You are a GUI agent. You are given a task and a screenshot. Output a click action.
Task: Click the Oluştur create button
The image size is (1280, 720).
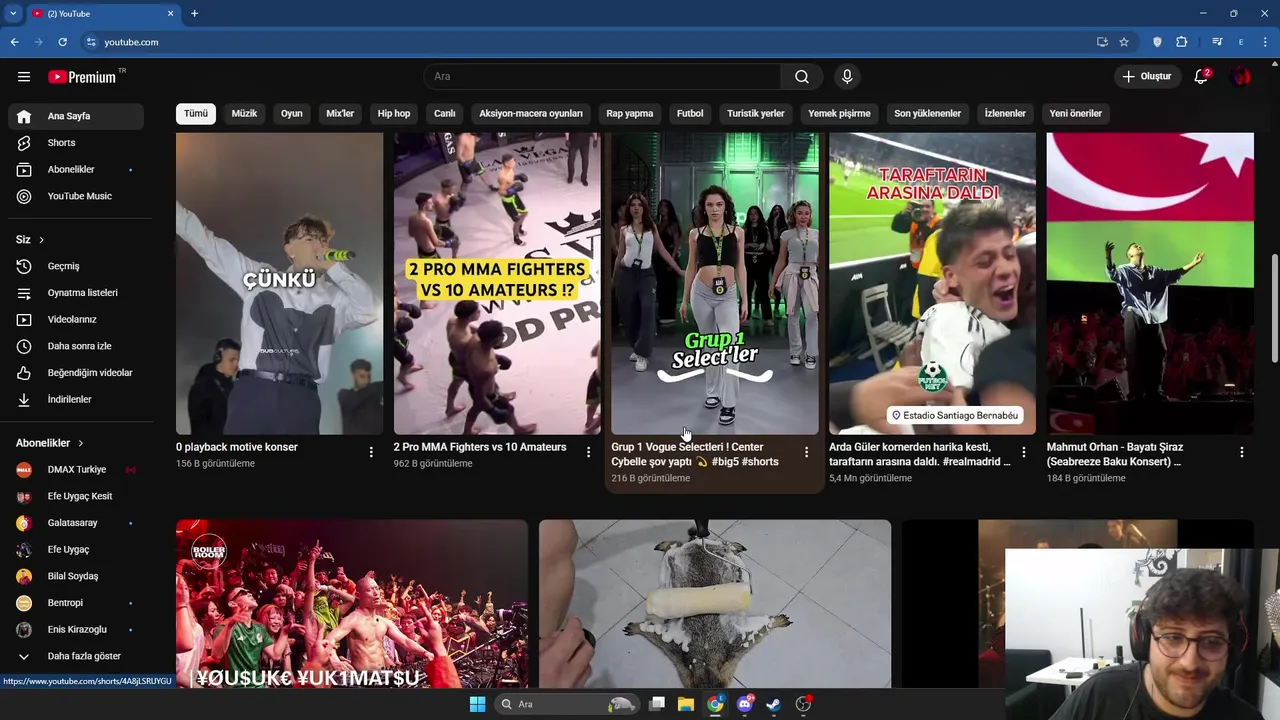click(1147, 77)
